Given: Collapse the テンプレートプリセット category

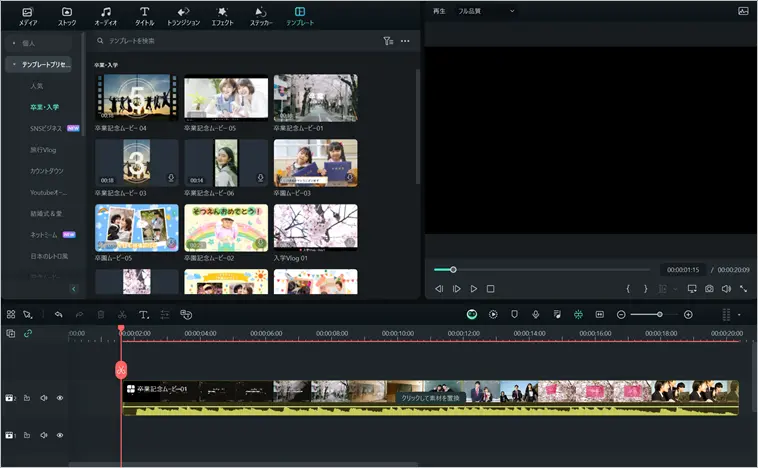Looking at the screenshot, I should 39,64.
